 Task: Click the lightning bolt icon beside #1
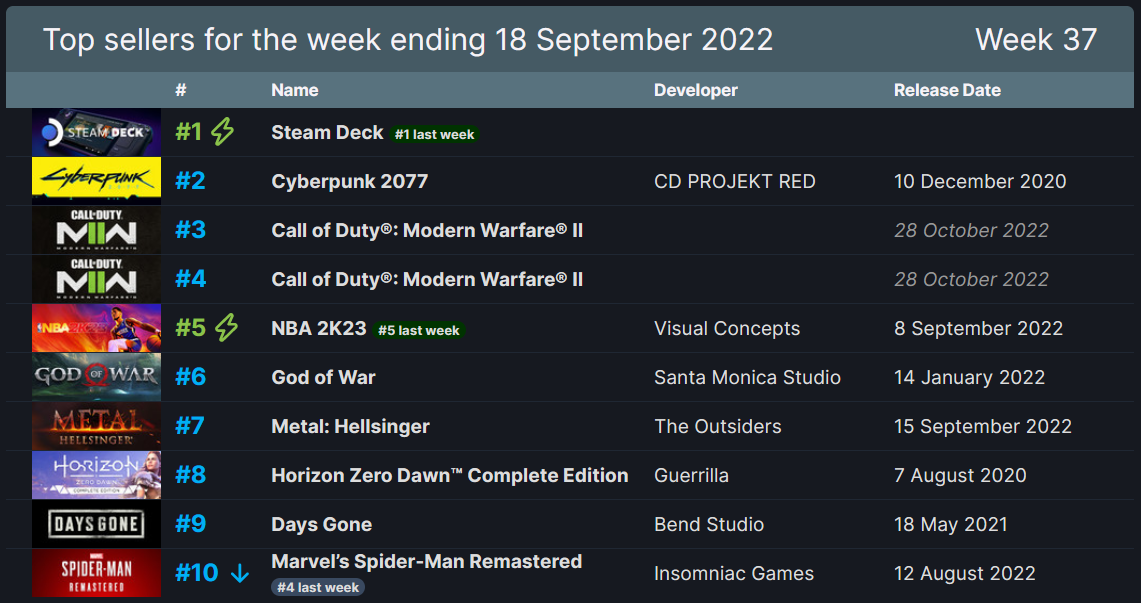(223, 132)
